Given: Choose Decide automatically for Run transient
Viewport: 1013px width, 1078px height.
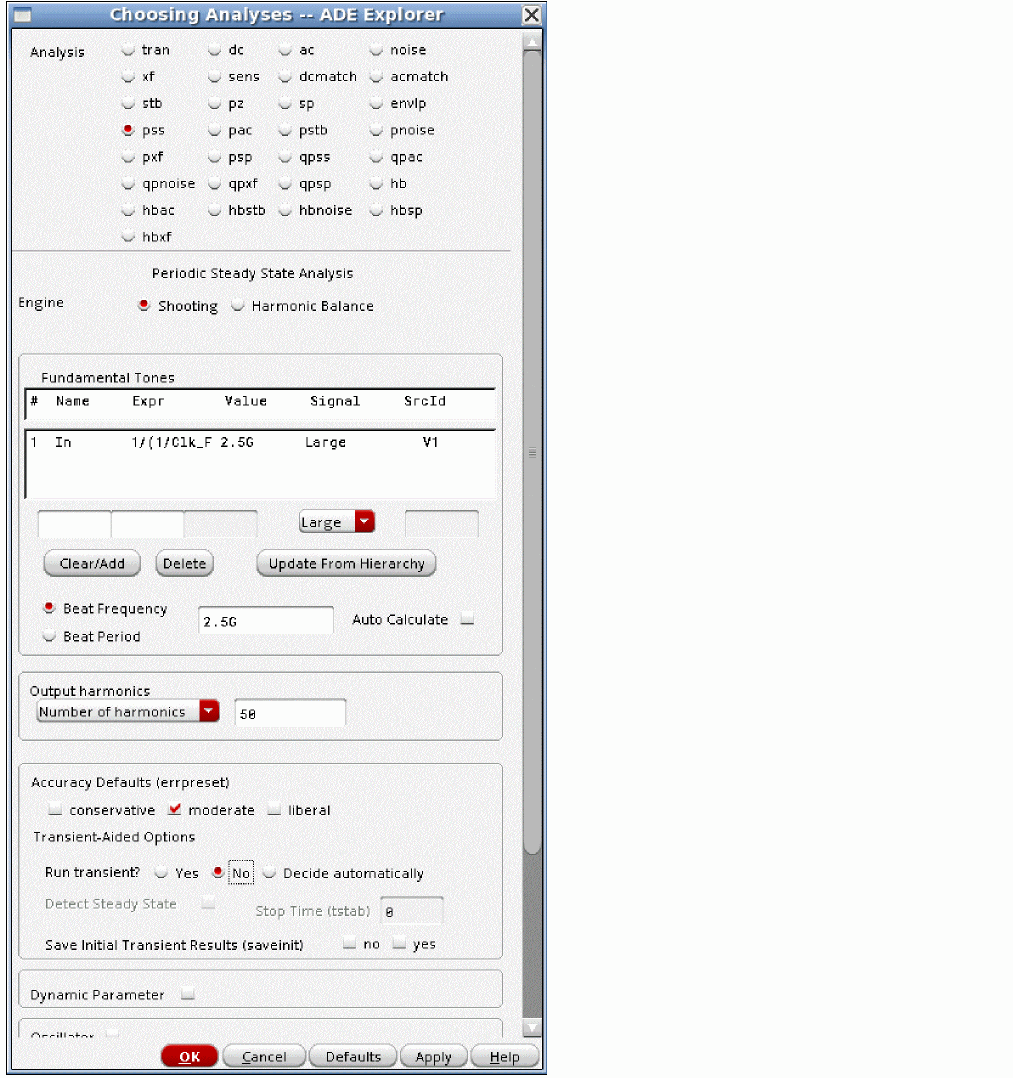Looking at the screenshot, I should (270, 872).
